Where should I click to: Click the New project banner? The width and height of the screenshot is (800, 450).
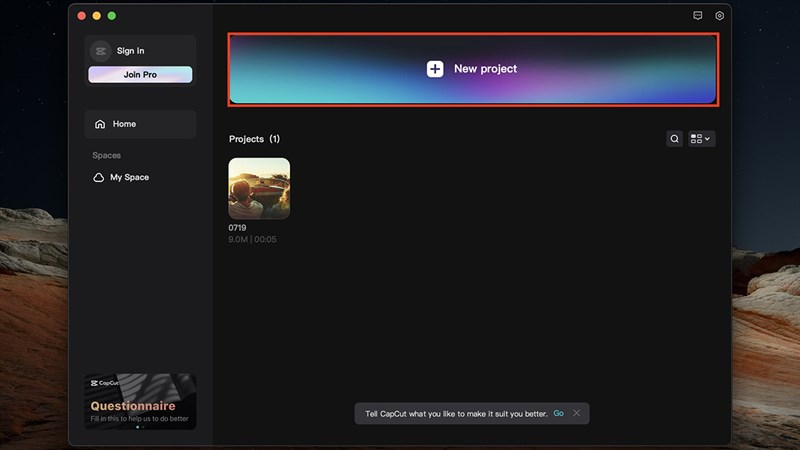click(x=560, y=69)
